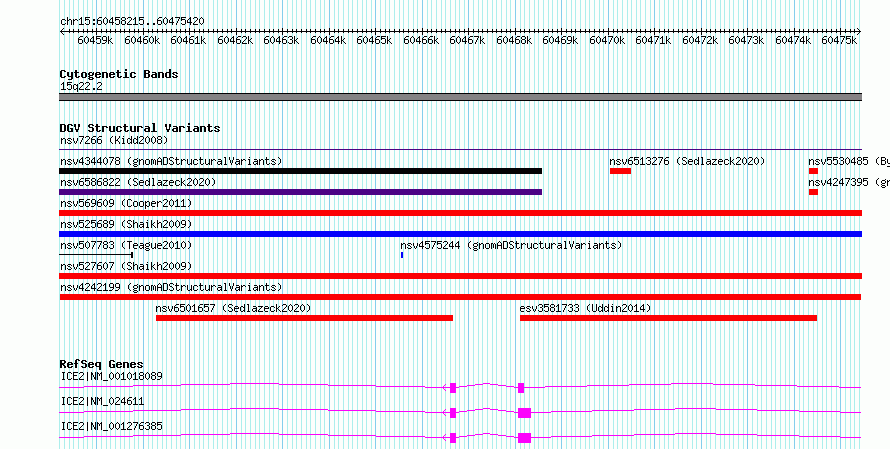Select the esv3581733 Uddin2014 red bar
The image size is (890, 449).
[x=668, y=318]
